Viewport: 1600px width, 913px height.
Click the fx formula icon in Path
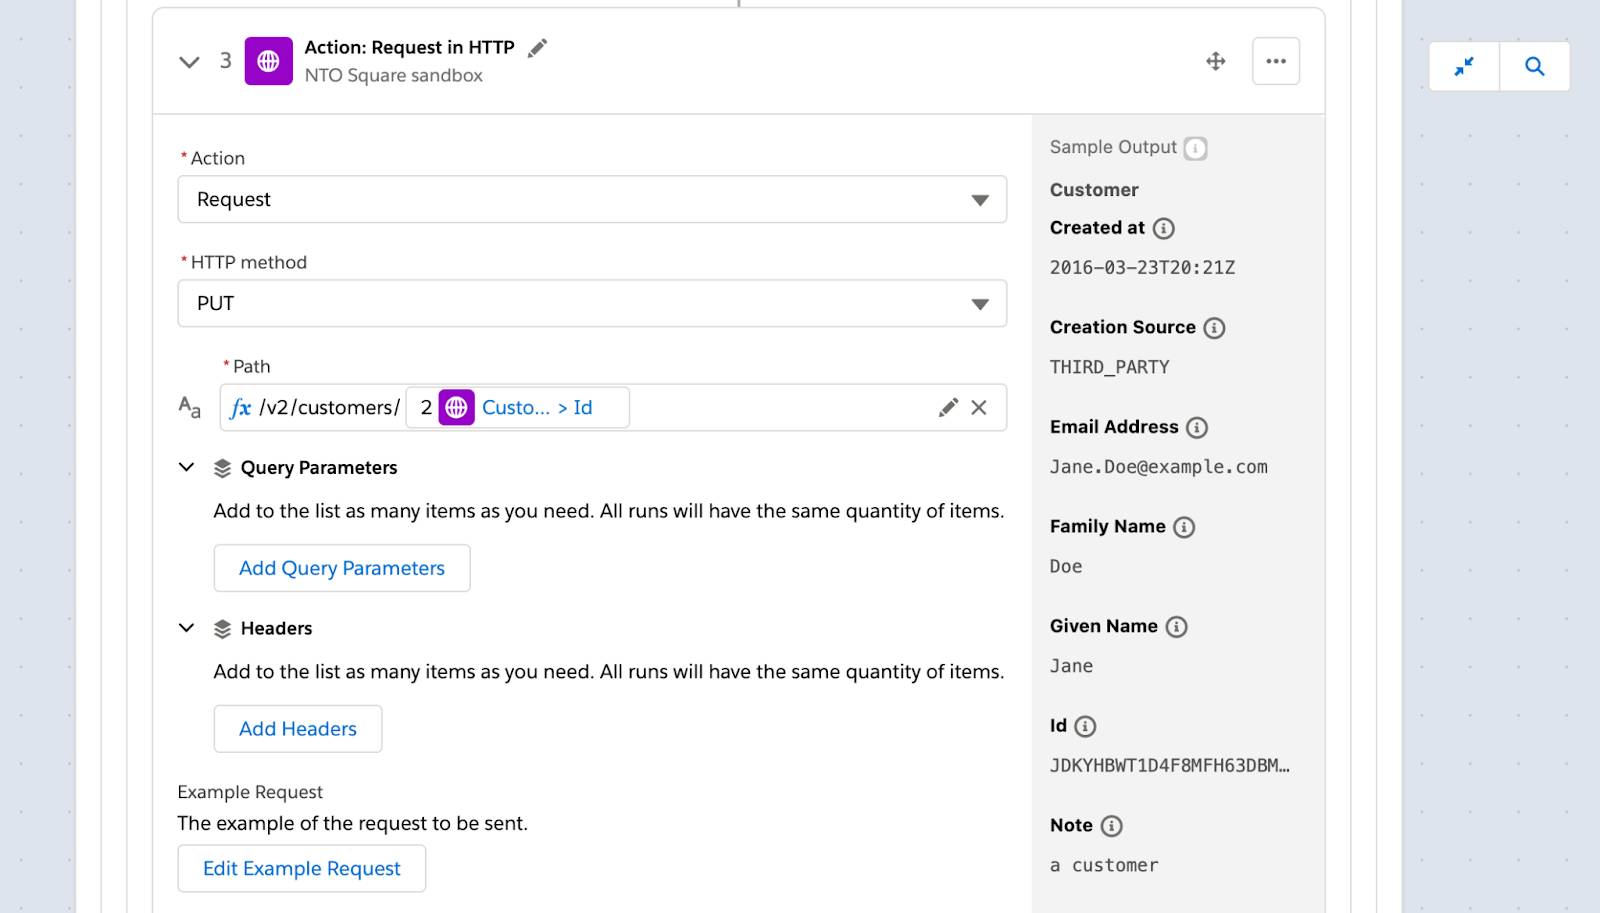tap(241, 408)
